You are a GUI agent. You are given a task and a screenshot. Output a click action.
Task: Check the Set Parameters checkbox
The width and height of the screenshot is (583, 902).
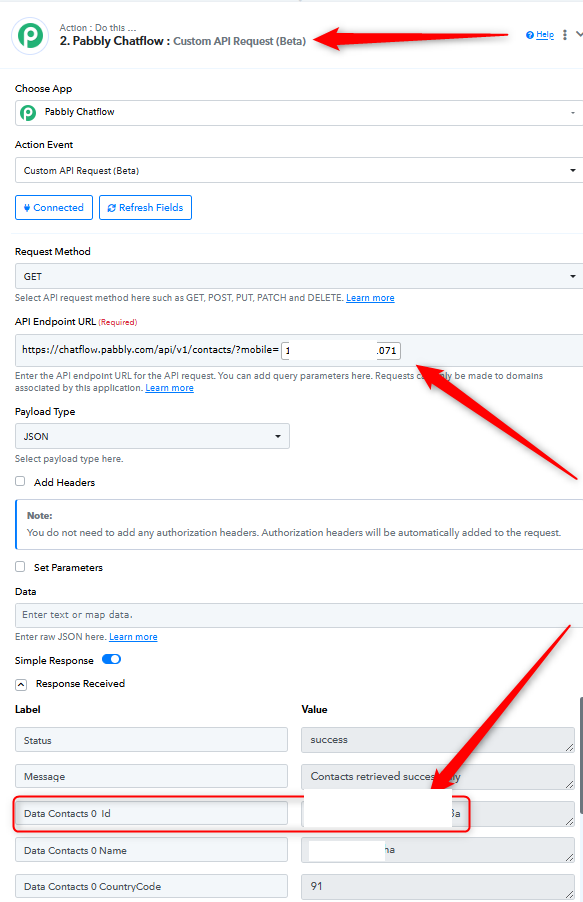(20, 567)
